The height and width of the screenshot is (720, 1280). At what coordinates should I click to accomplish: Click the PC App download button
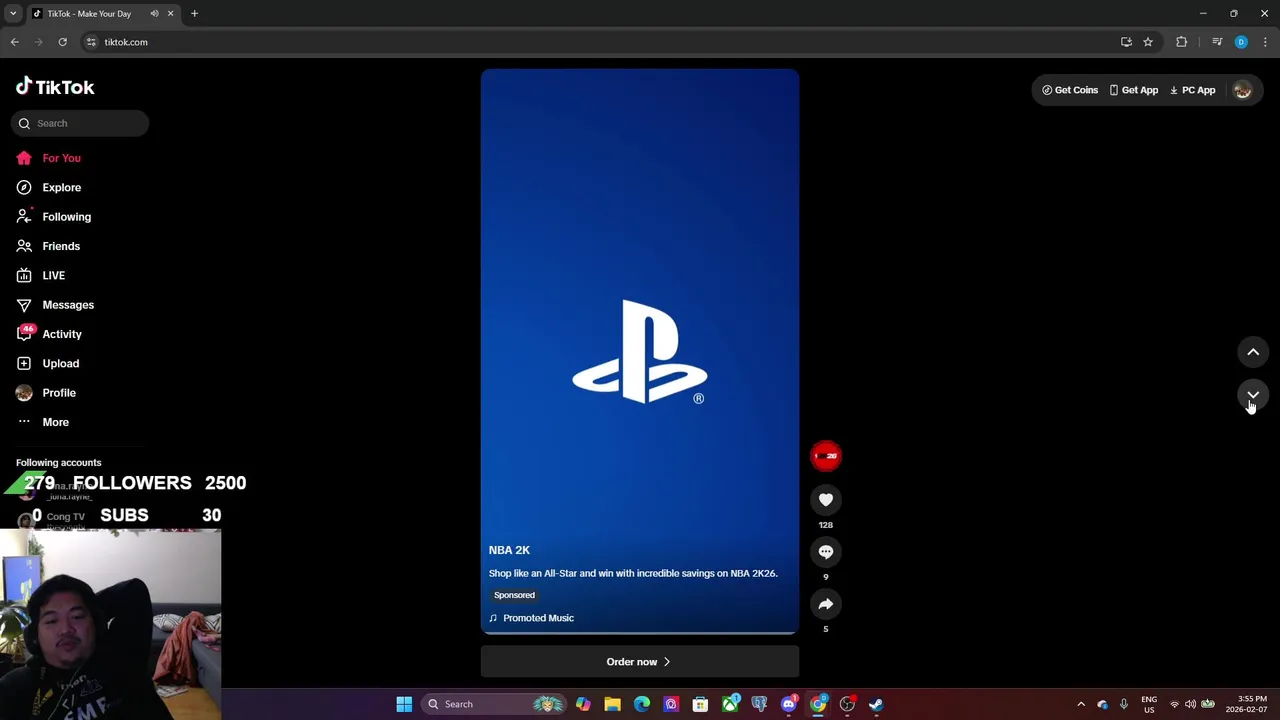(x=1192, y=90)
